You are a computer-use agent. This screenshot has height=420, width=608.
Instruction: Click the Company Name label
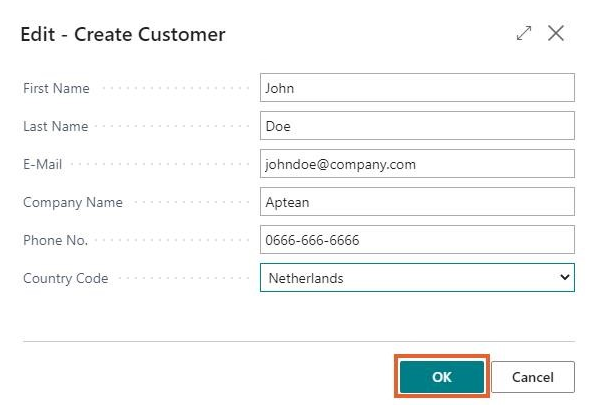click(x=73, y=202)
